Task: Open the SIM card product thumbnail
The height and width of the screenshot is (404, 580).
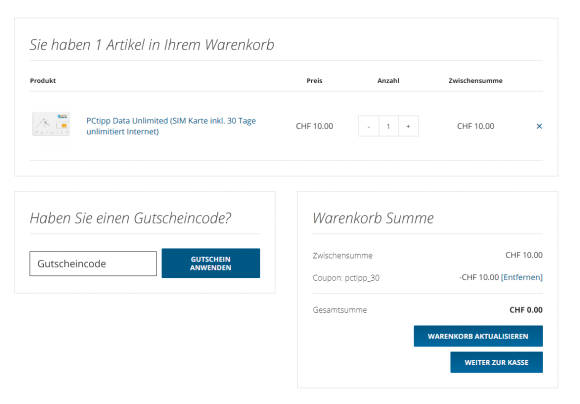Action: coord(51,124)
